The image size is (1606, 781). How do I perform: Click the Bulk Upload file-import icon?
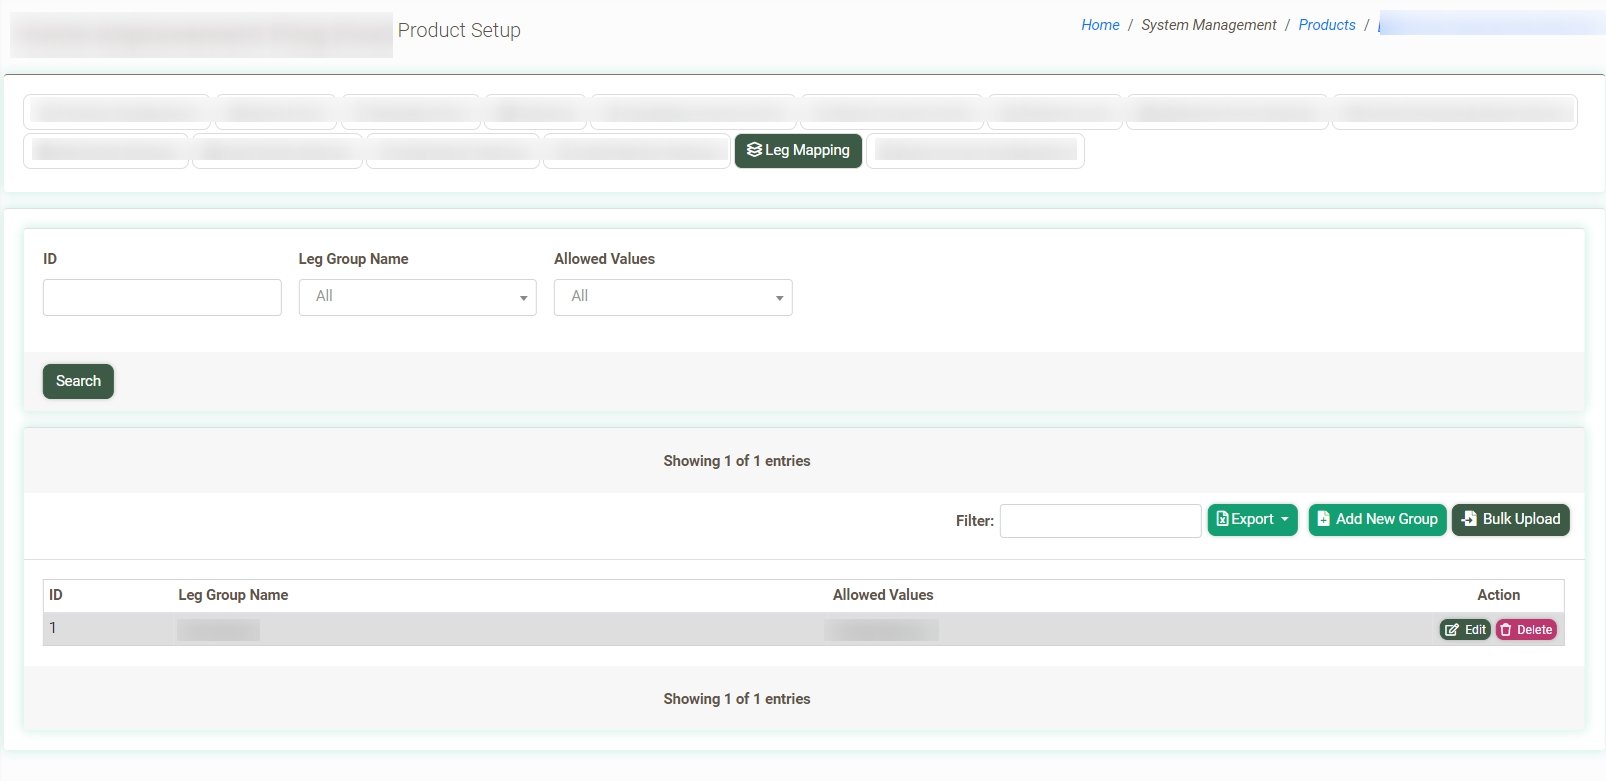1468,519
